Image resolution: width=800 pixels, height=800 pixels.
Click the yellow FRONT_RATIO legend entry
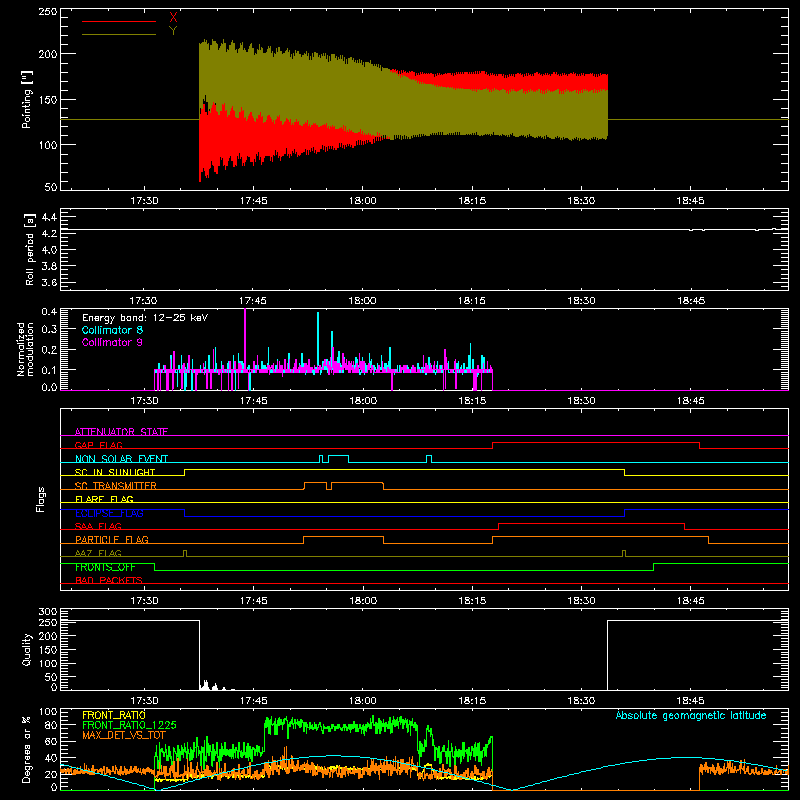point(114,715)
